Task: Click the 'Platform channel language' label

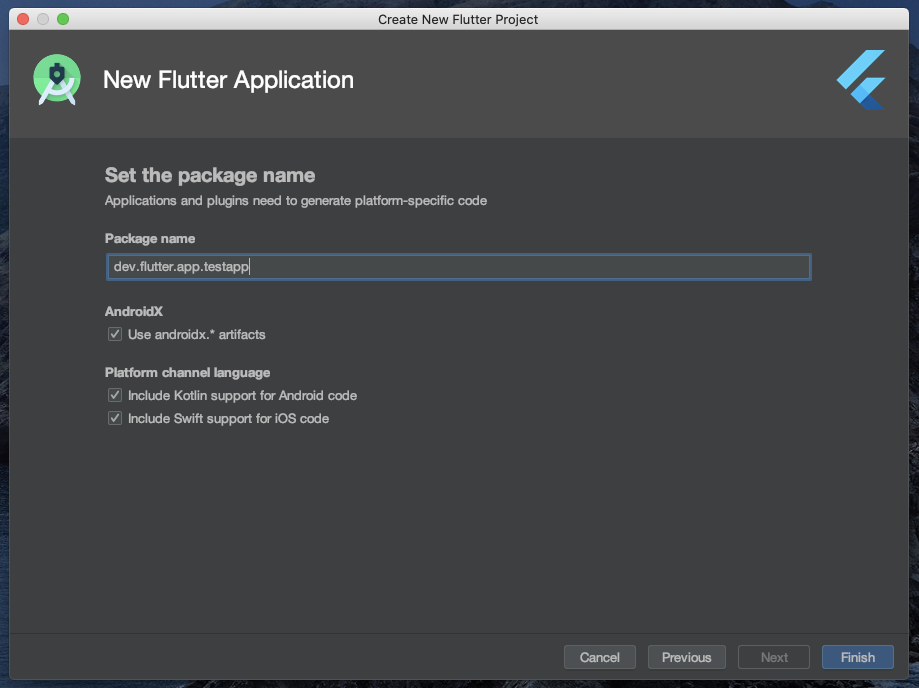Action: (x=188, y=373)
